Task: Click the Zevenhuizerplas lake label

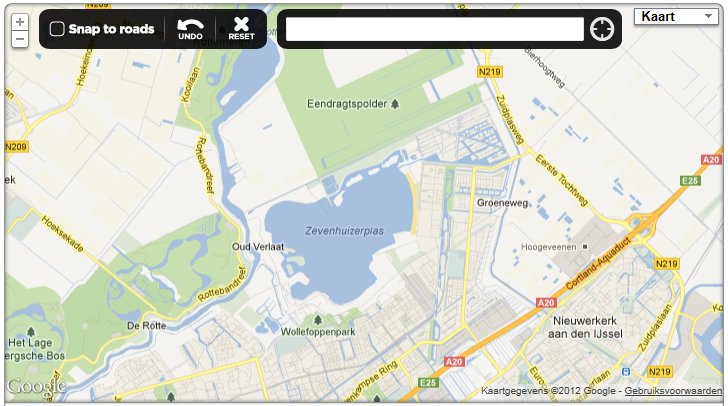Action: [344, 230]
